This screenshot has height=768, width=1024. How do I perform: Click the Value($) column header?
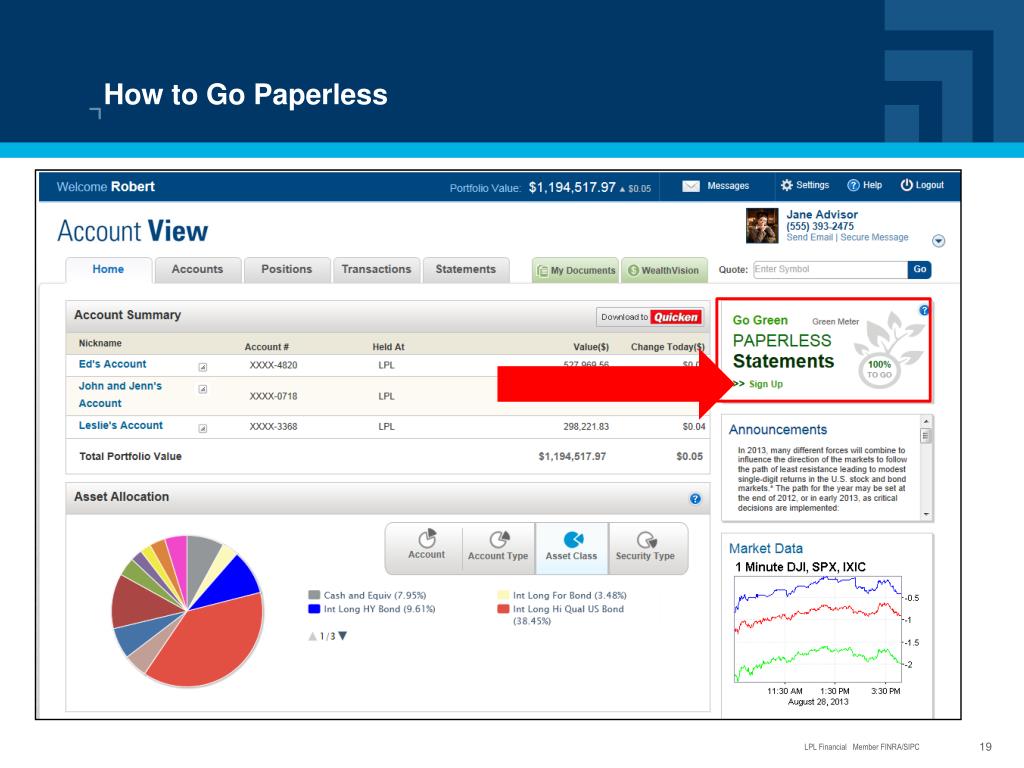pyautogui.click(x=591, y=347)
